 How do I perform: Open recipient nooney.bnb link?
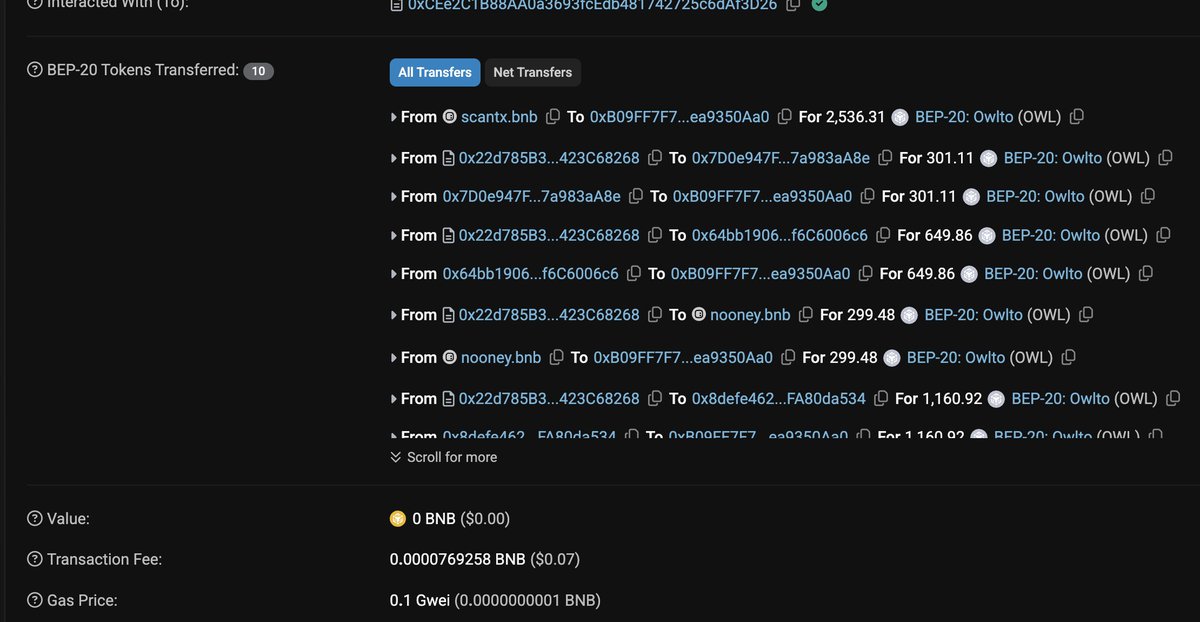point(750,315)
